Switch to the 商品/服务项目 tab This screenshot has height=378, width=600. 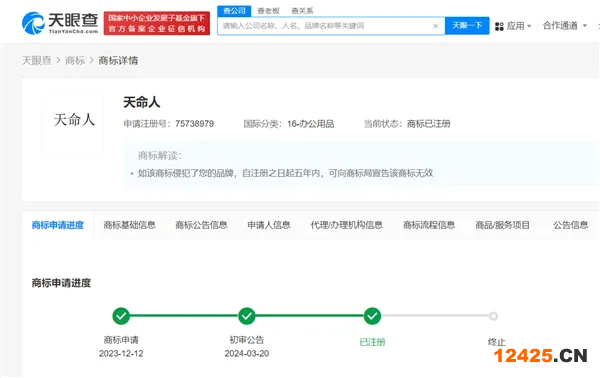pos(502,225)
